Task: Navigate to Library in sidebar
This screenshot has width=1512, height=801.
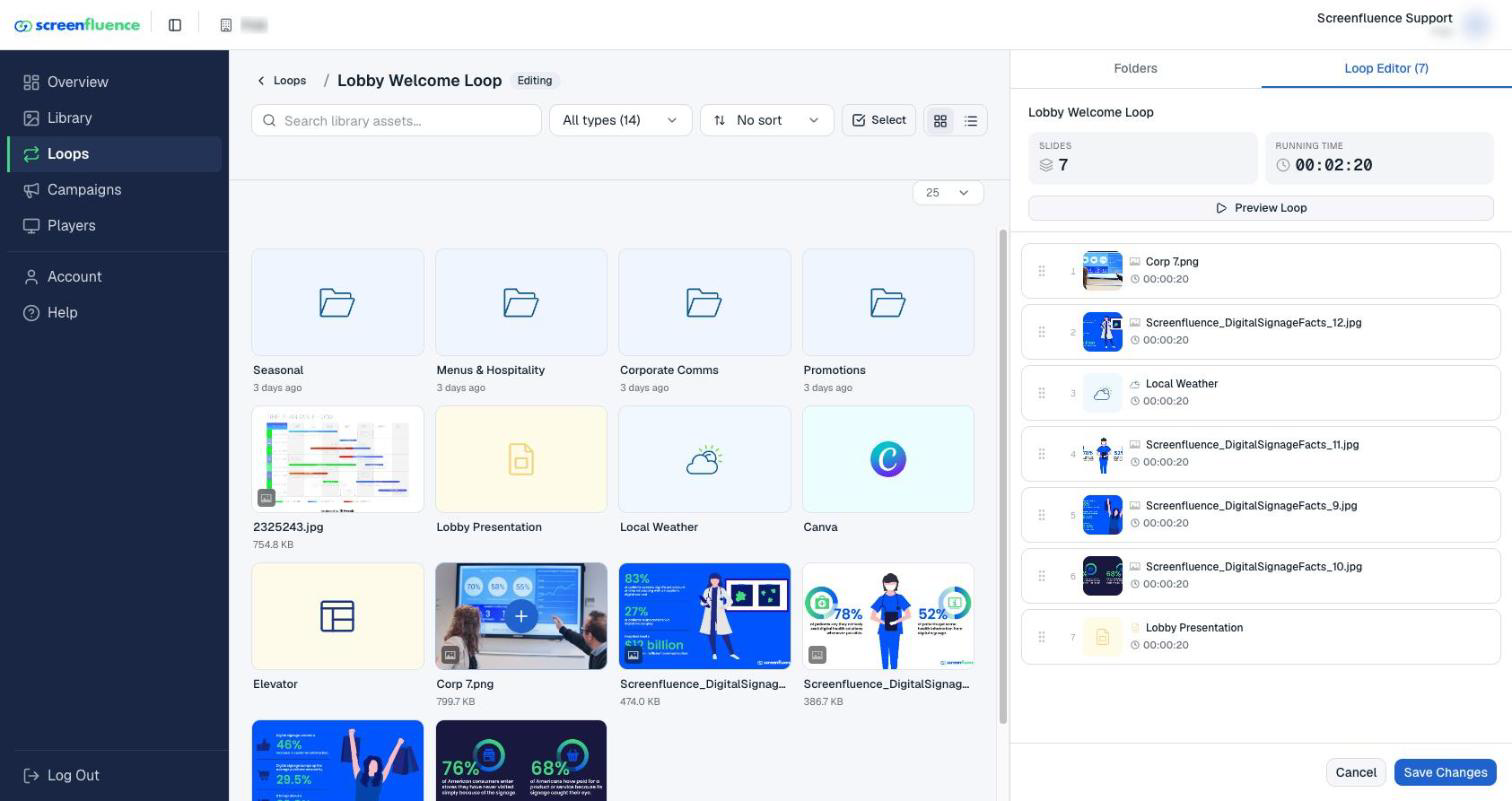Action: [x=115, y=118]
